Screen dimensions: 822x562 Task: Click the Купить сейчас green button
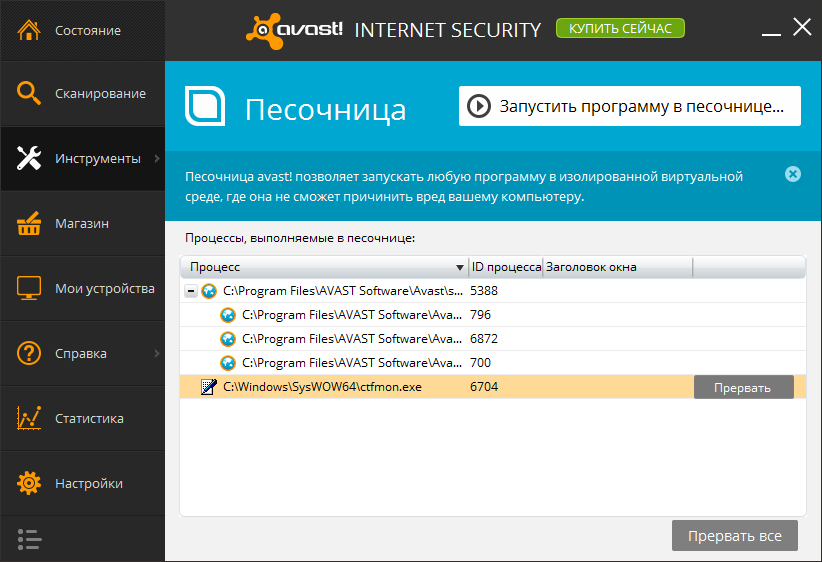[x=620, y=28]
